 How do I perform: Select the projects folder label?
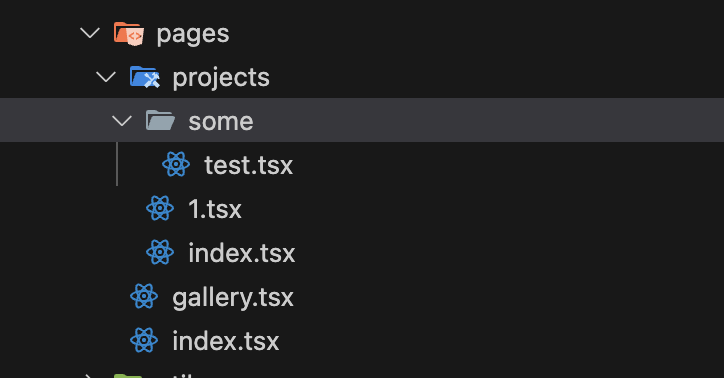[x=221, y=78]
